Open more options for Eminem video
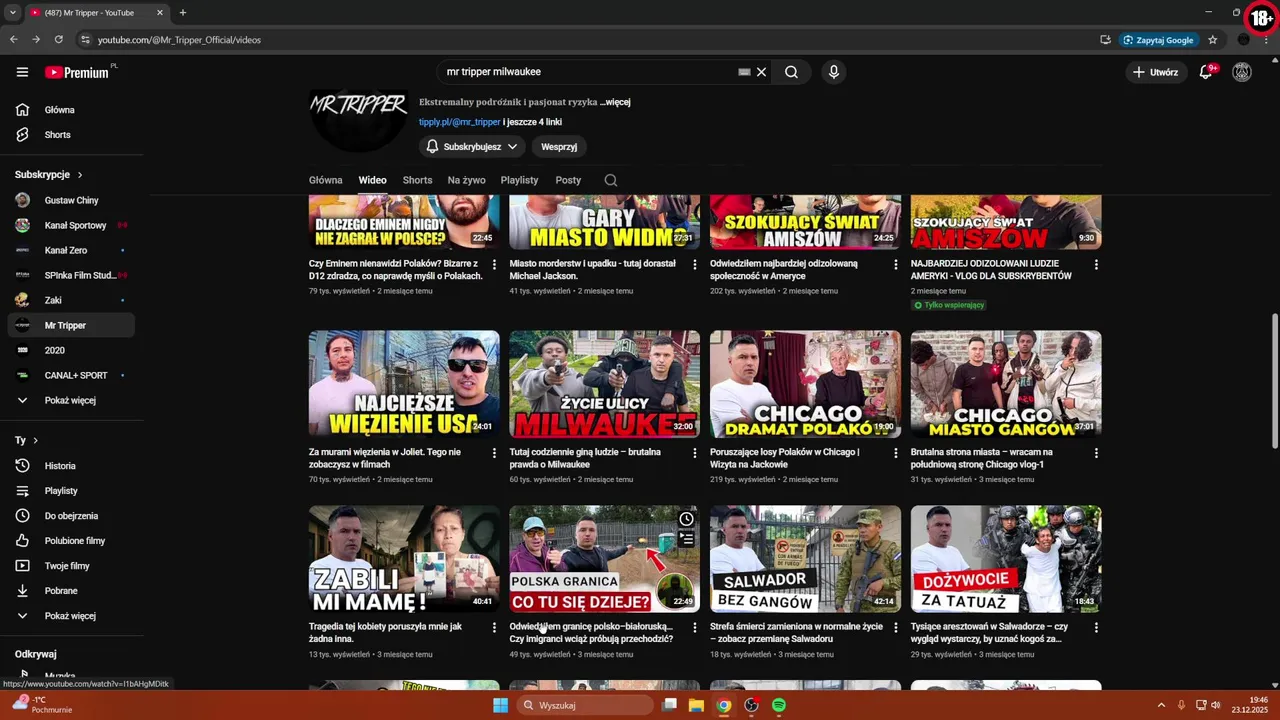Image resolution: width=1280 pixels, height=720 pixels. coord(494,265)
